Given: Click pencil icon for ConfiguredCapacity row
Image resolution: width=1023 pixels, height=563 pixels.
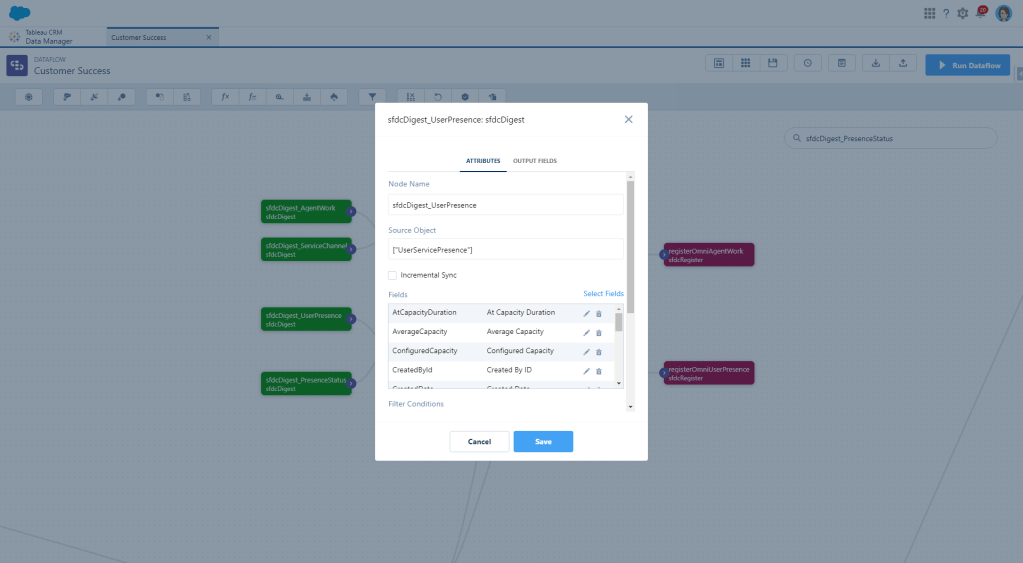Looking at the screenshot, I should 587,352.
